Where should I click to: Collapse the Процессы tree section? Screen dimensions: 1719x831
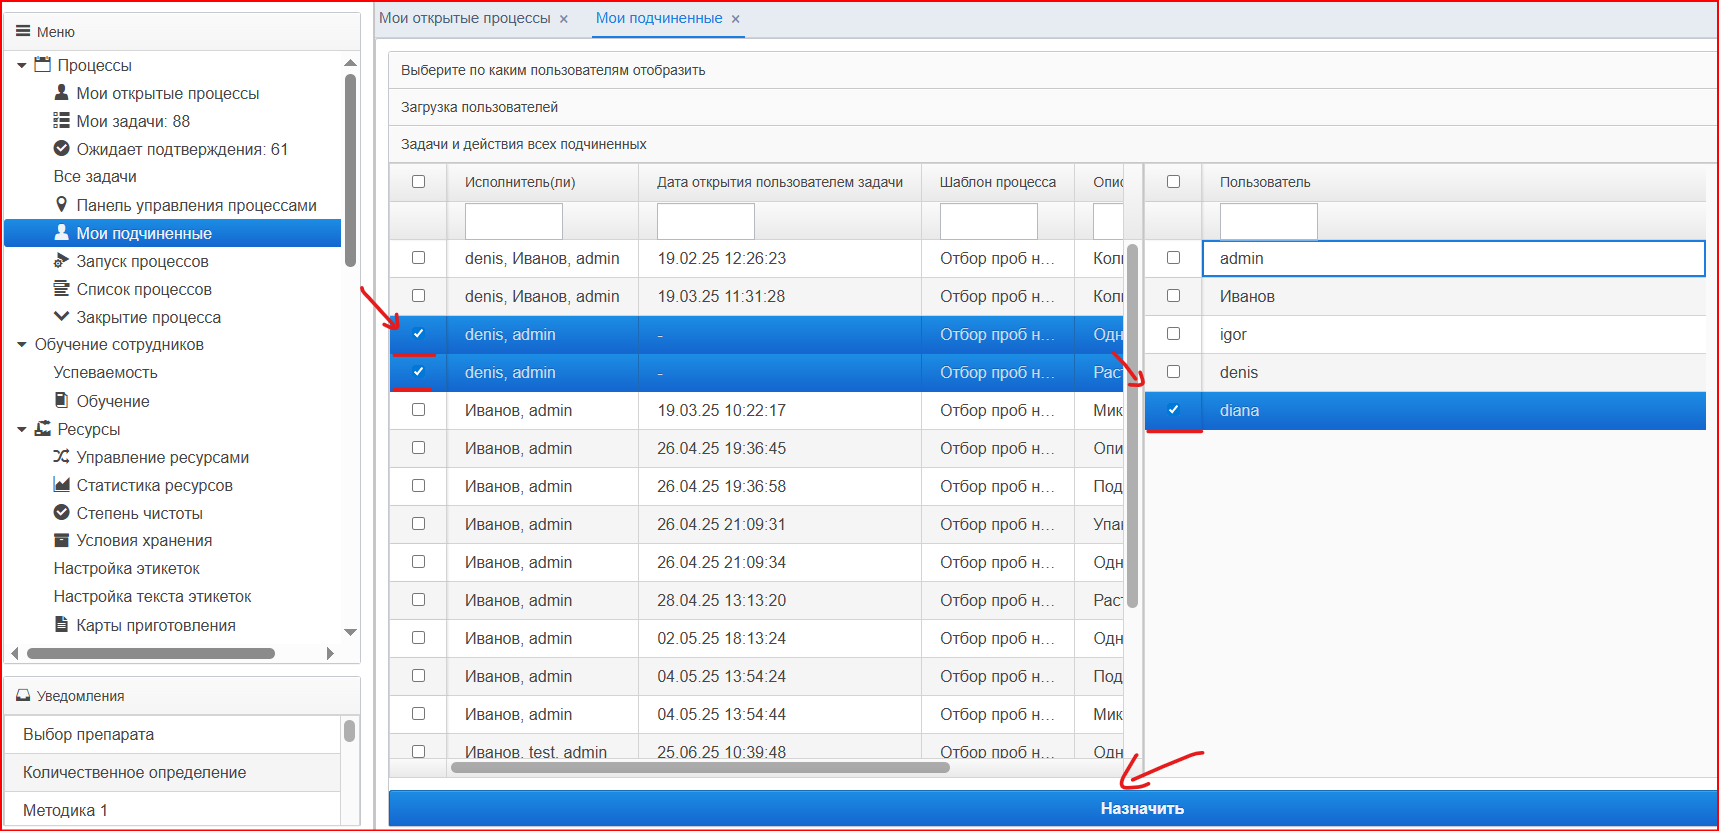click(22, 65)
